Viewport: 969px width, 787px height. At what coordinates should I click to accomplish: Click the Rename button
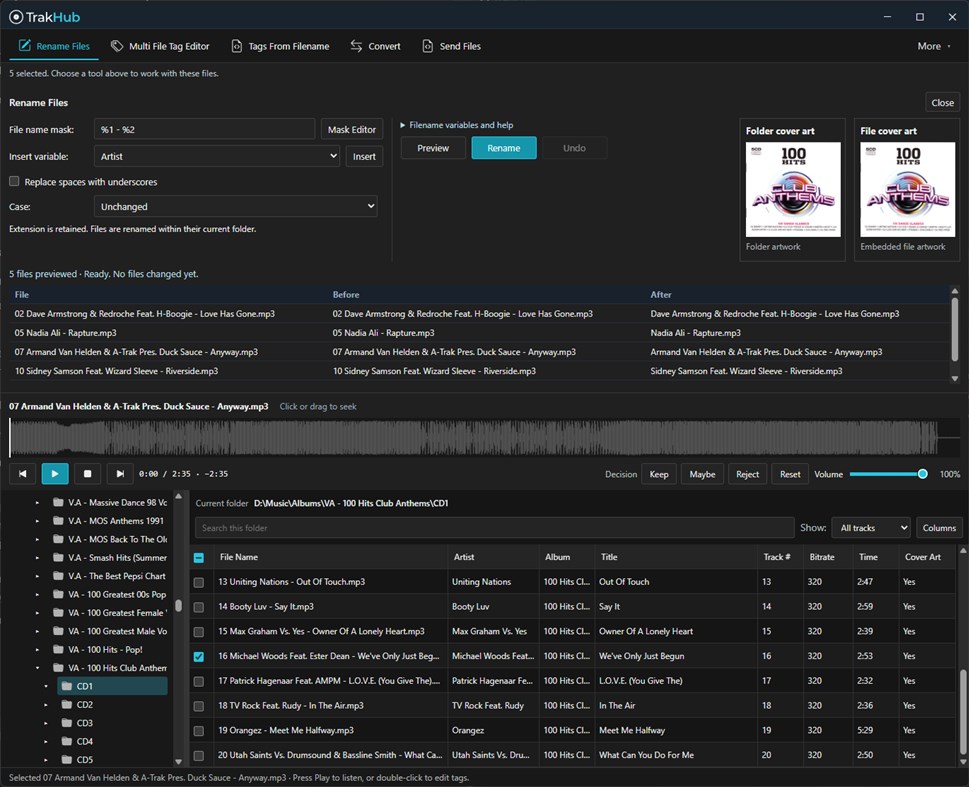pyautogui.click(x=504, y=148)
